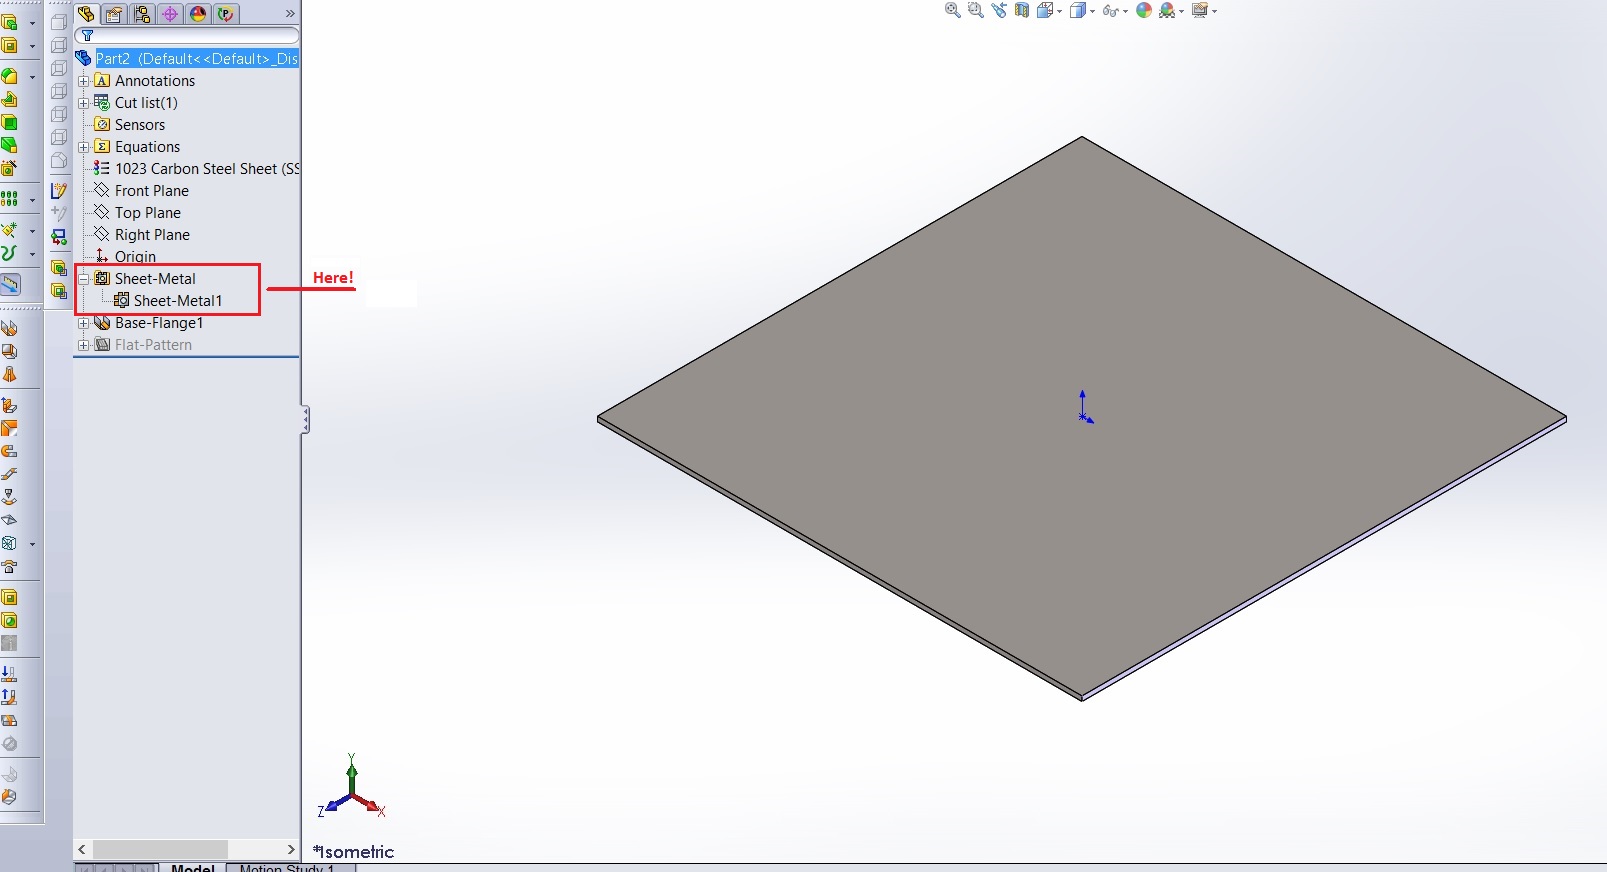Click the Miter Flange icon
The image size is (1607, 872).
click(x=10, y=428)
